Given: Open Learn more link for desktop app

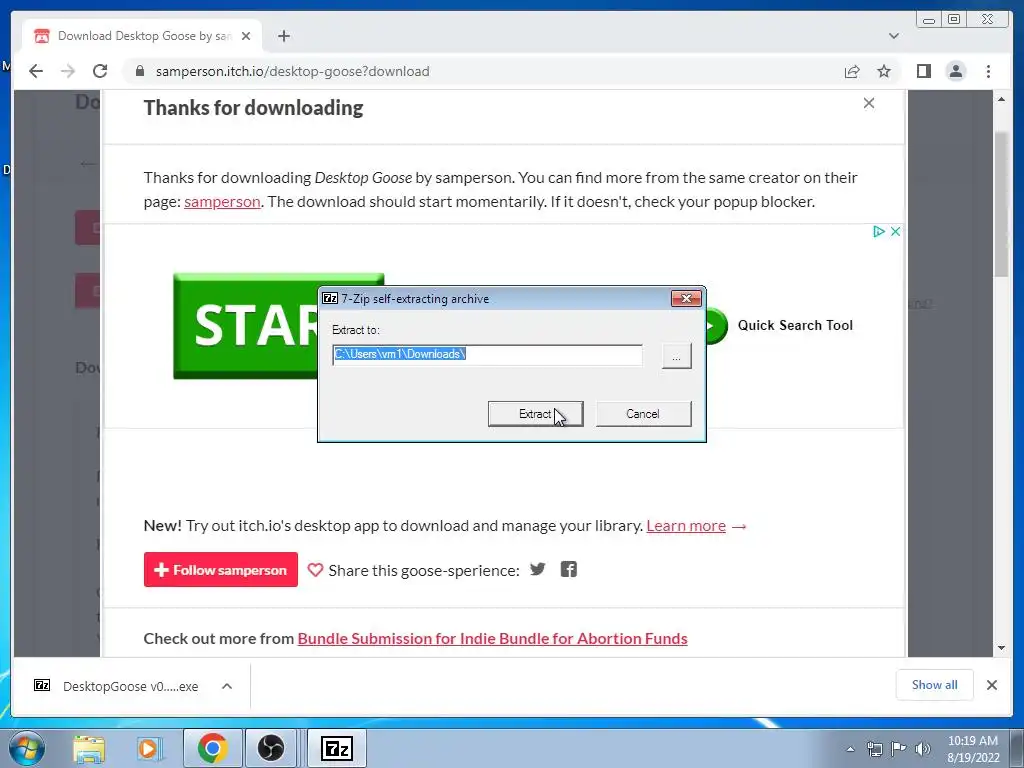Looking at the screenshot, I should click(686, 526).
